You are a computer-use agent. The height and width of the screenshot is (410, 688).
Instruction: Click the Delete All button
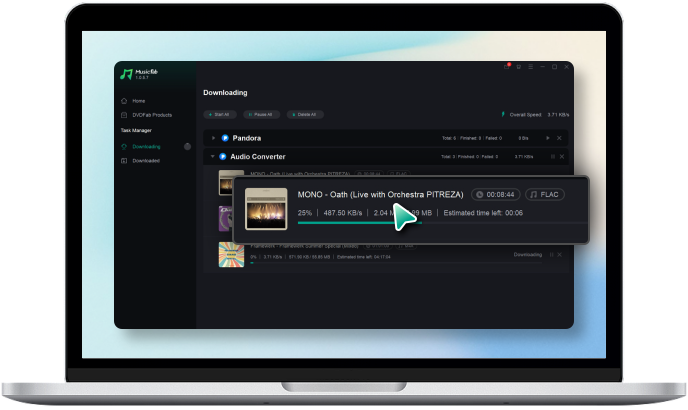point(305,115)
